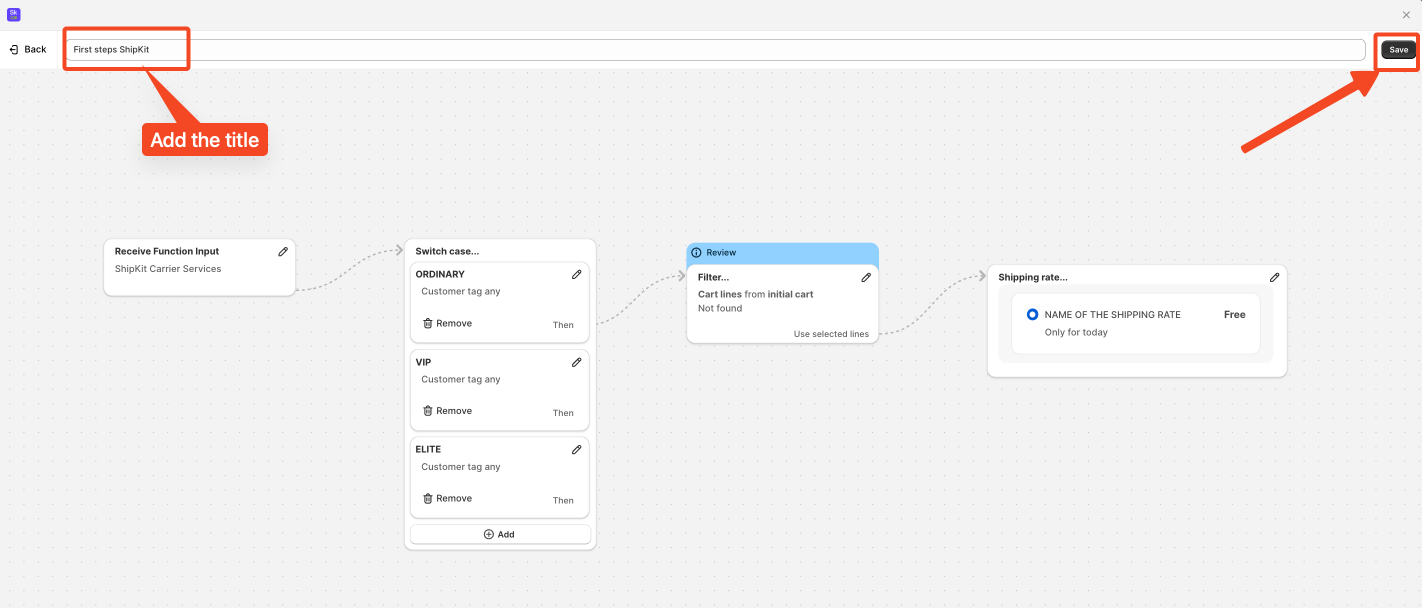The image size is (1422, 608).
Task: Edit the Shipping rate node
Action: pyautogui.click(x=1274, y=277)
